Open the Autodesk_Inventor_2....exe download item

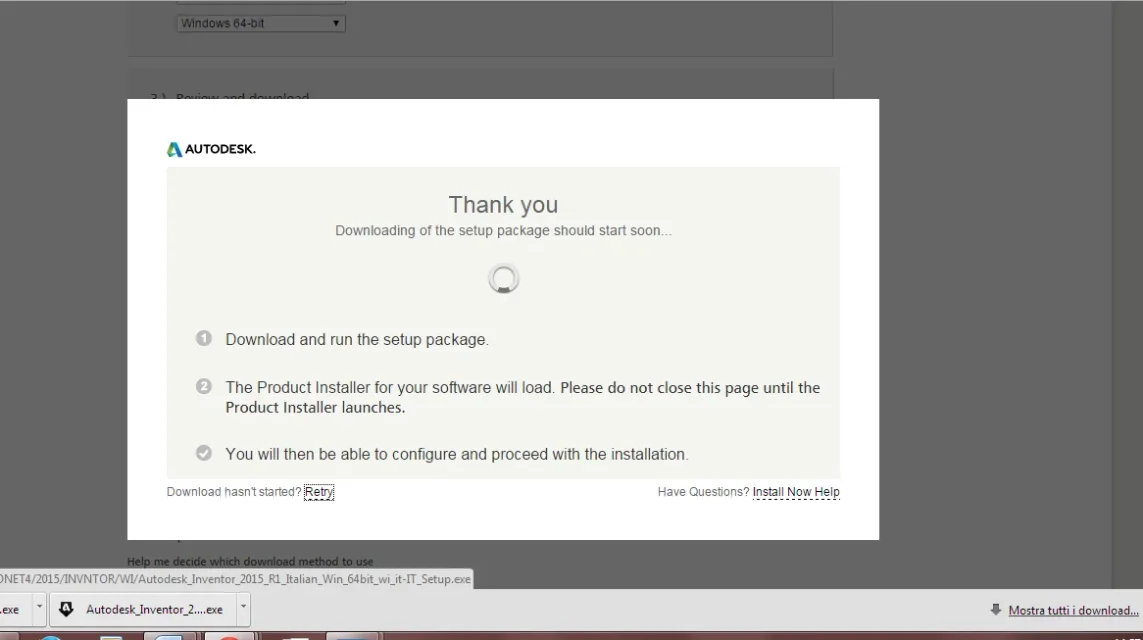coord(144,609)
